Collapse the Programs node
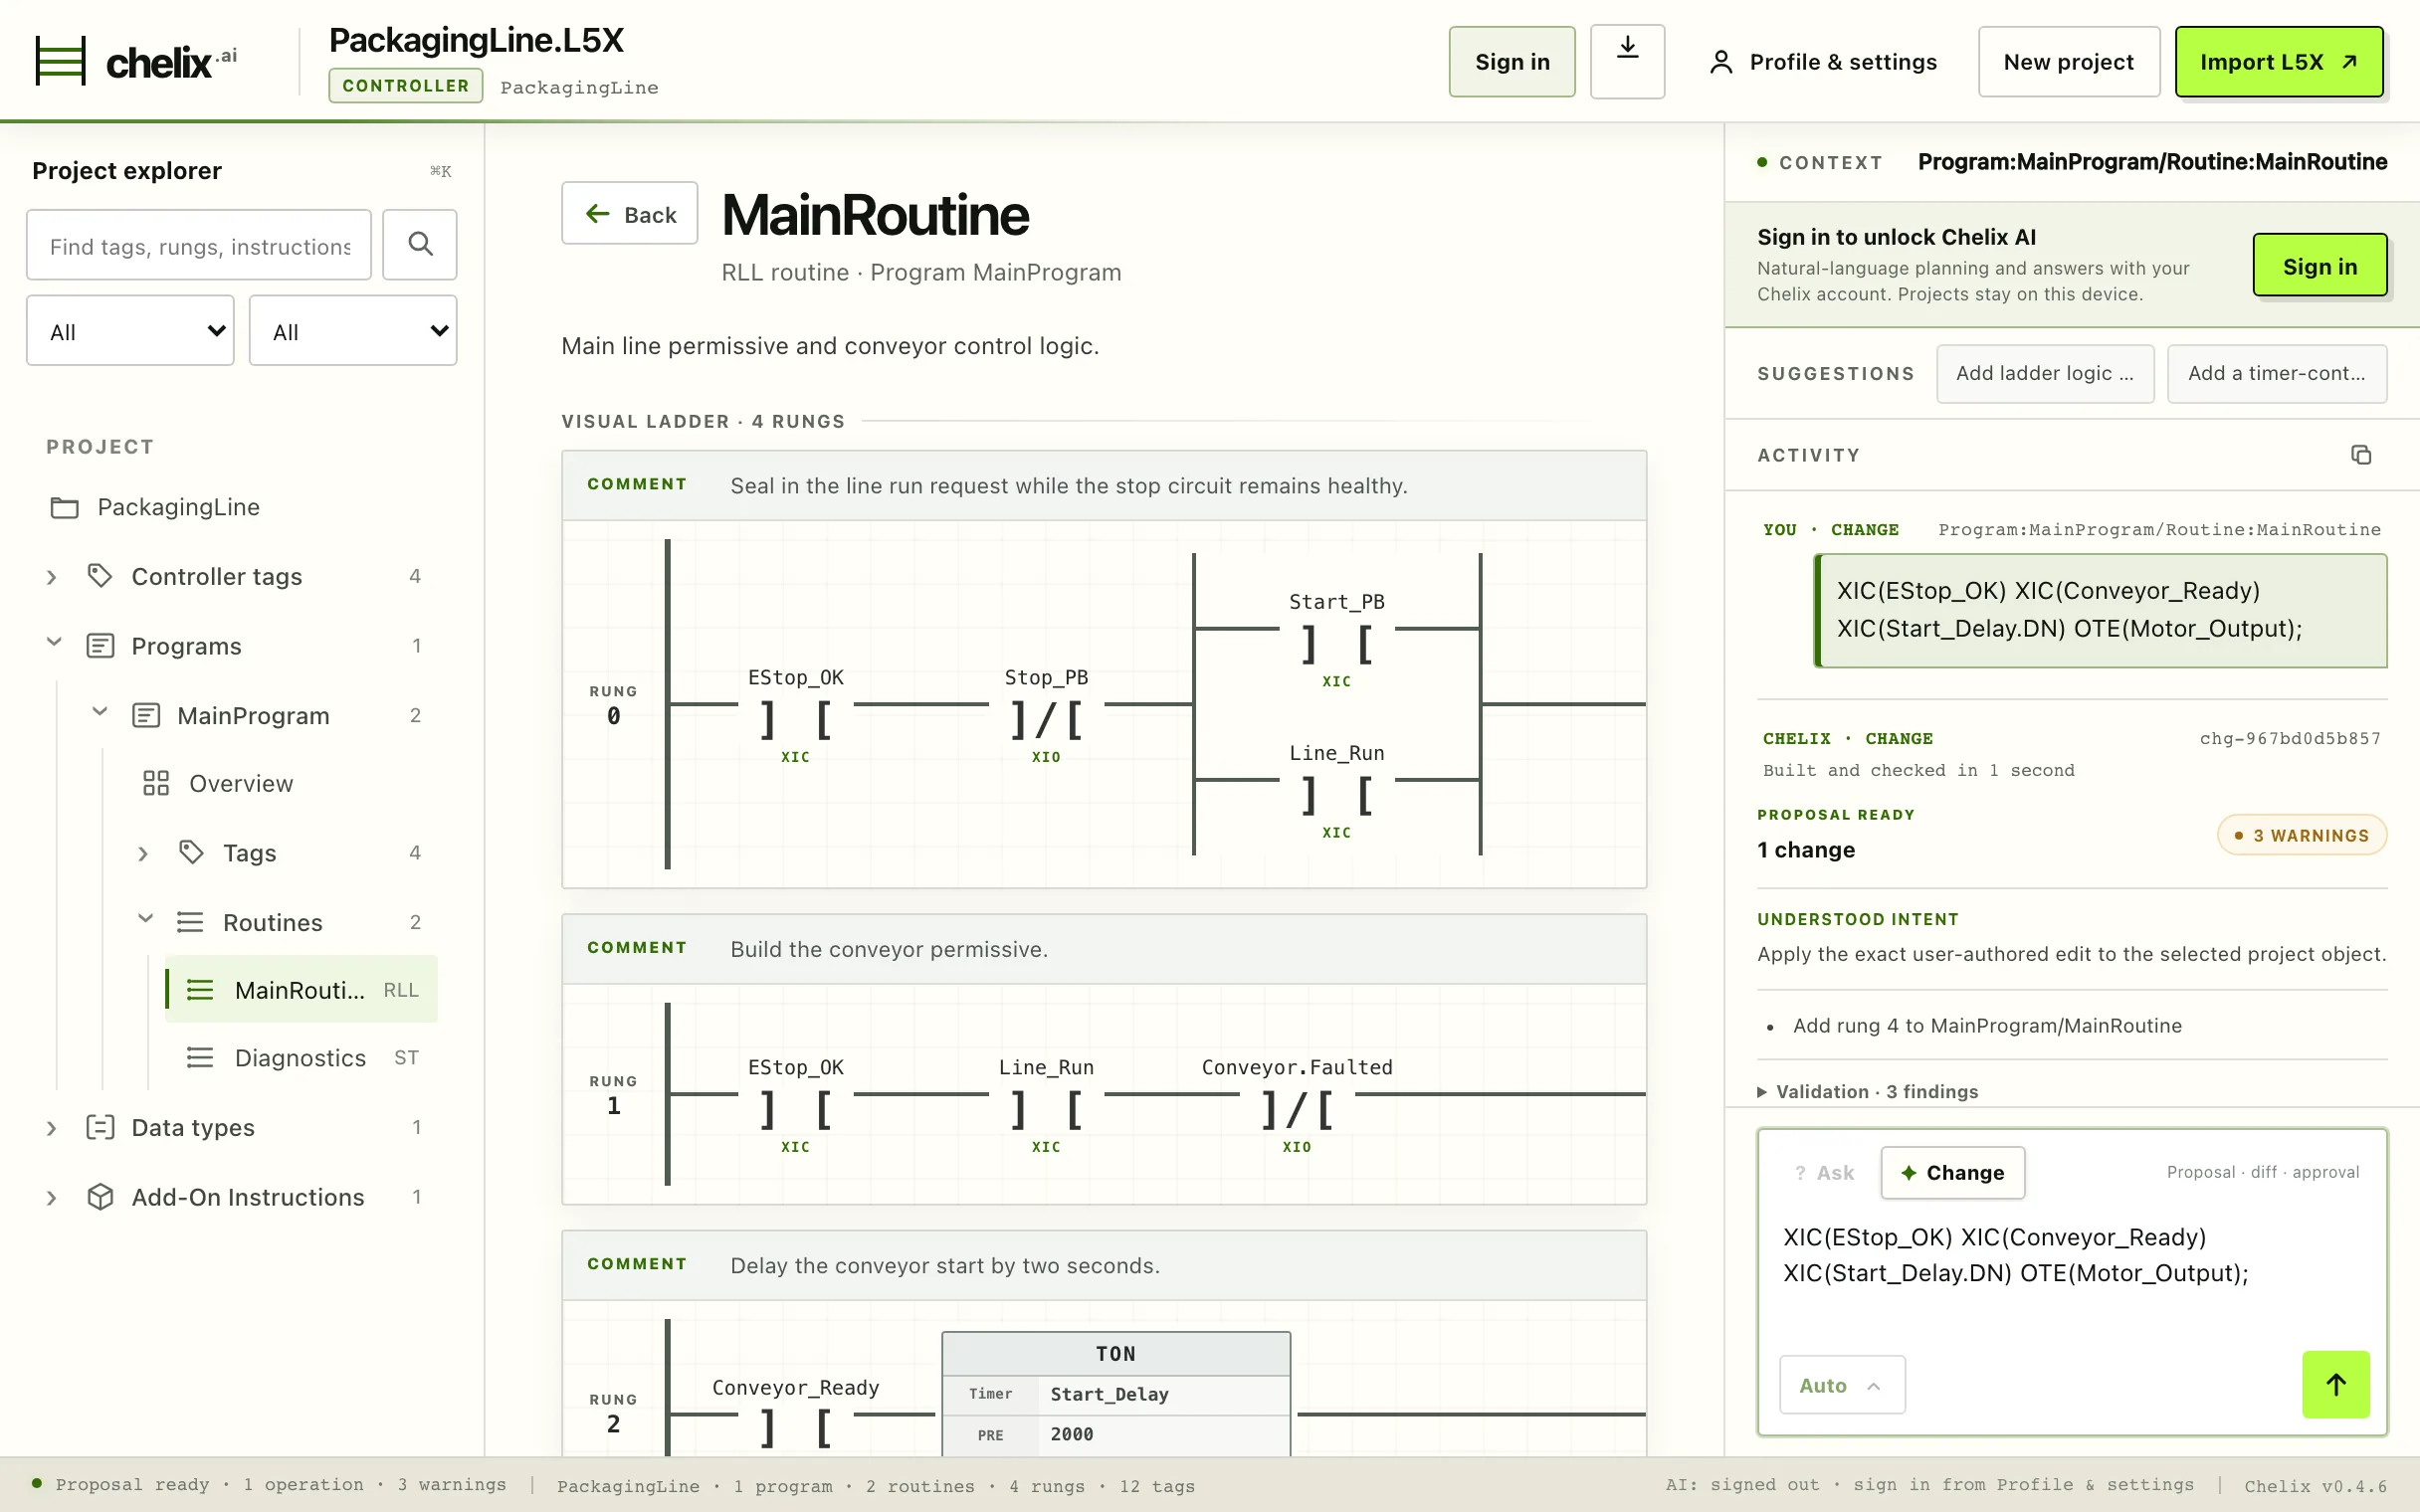Image resolution: width=2420 pixels, height=1512 pixels. point(54,644)
